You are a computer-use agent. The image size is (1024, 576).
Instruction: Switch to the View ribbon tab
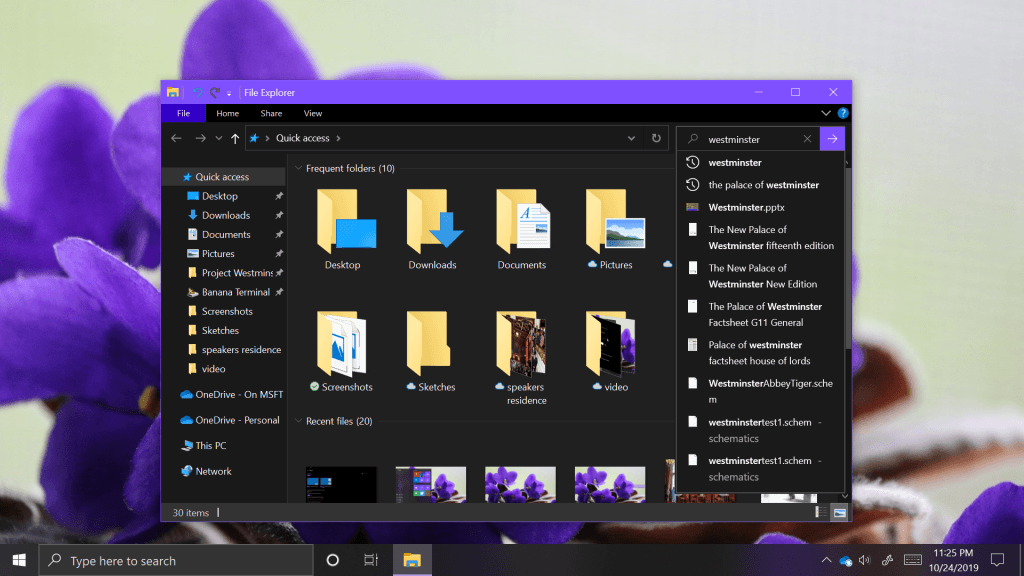[x=313, y=114]
